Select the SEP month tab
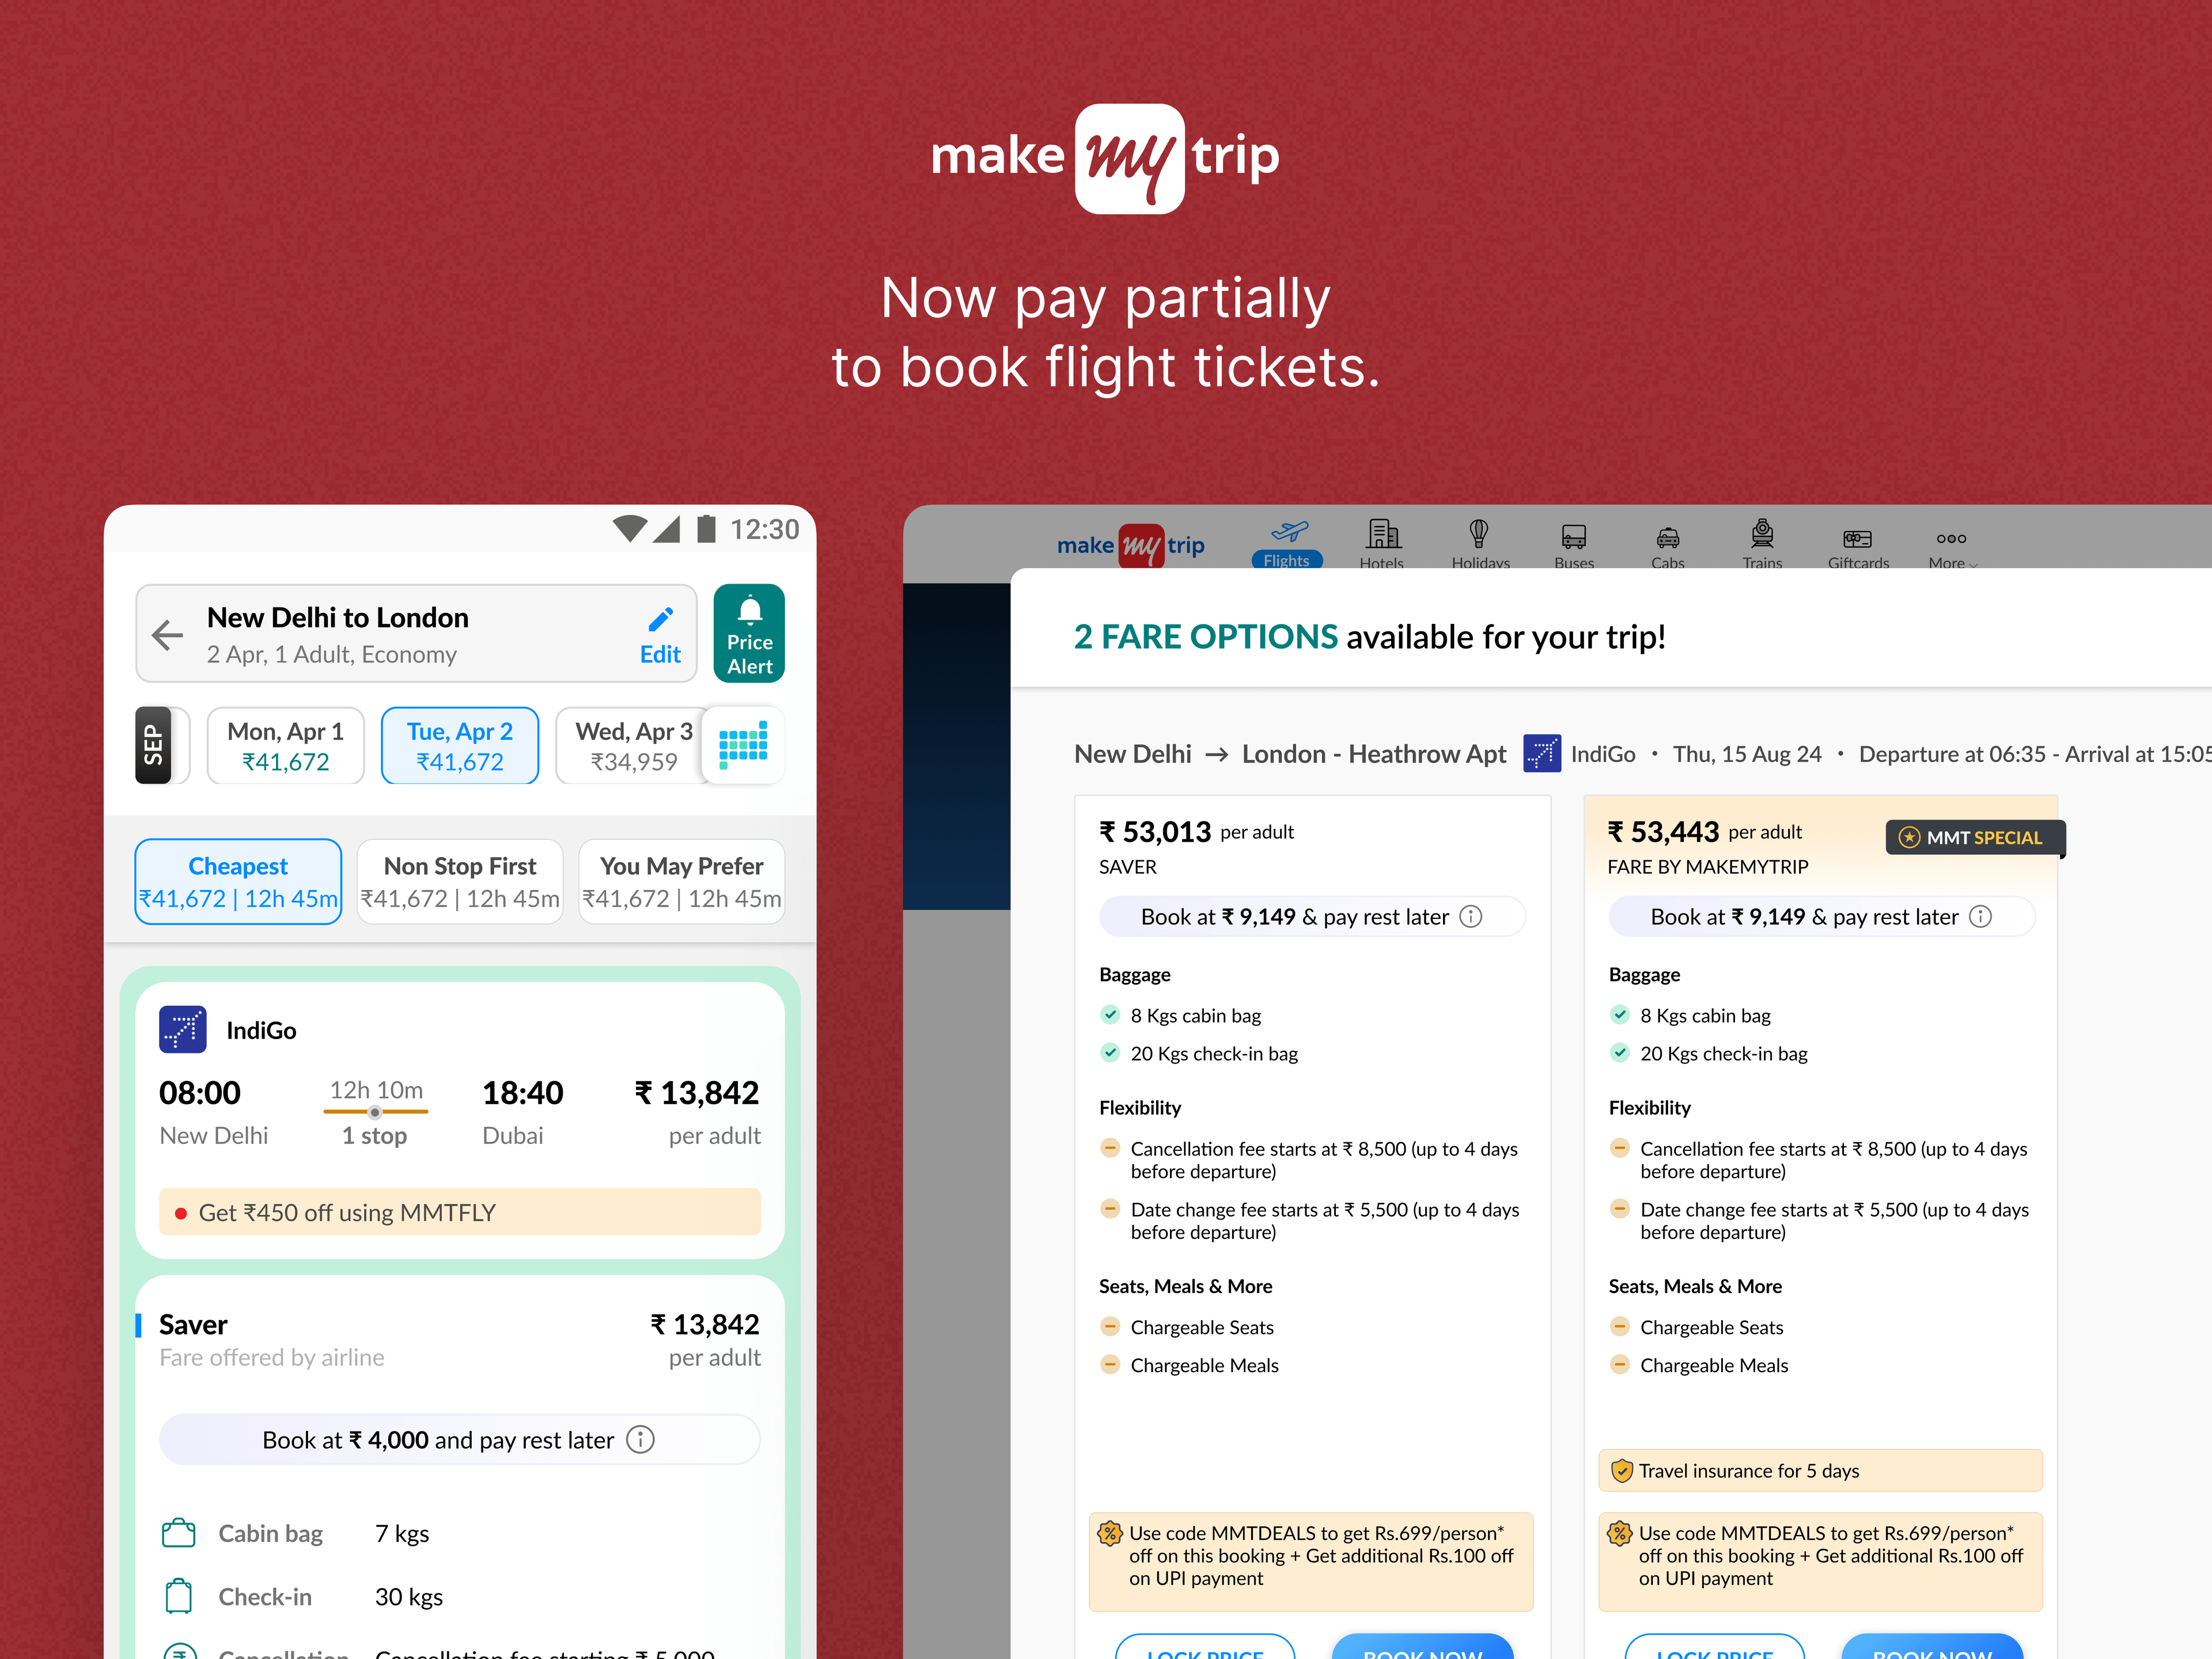Viewport: 2212px width, 1659px height. pos(153,745)
